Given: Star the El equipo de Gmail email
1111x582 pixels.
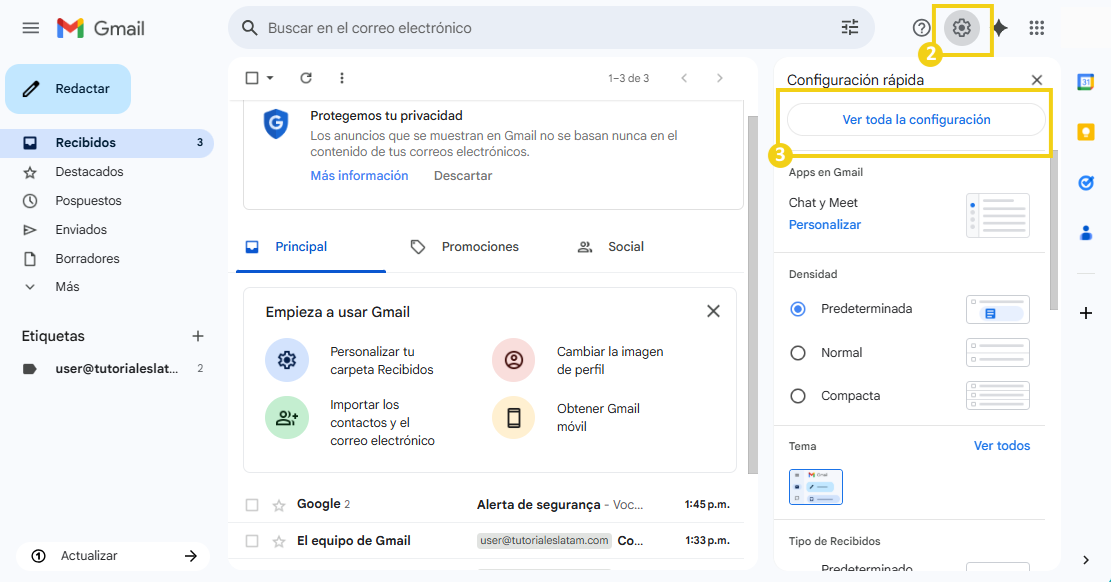Looking at the screenshot, I should [279, 542].
